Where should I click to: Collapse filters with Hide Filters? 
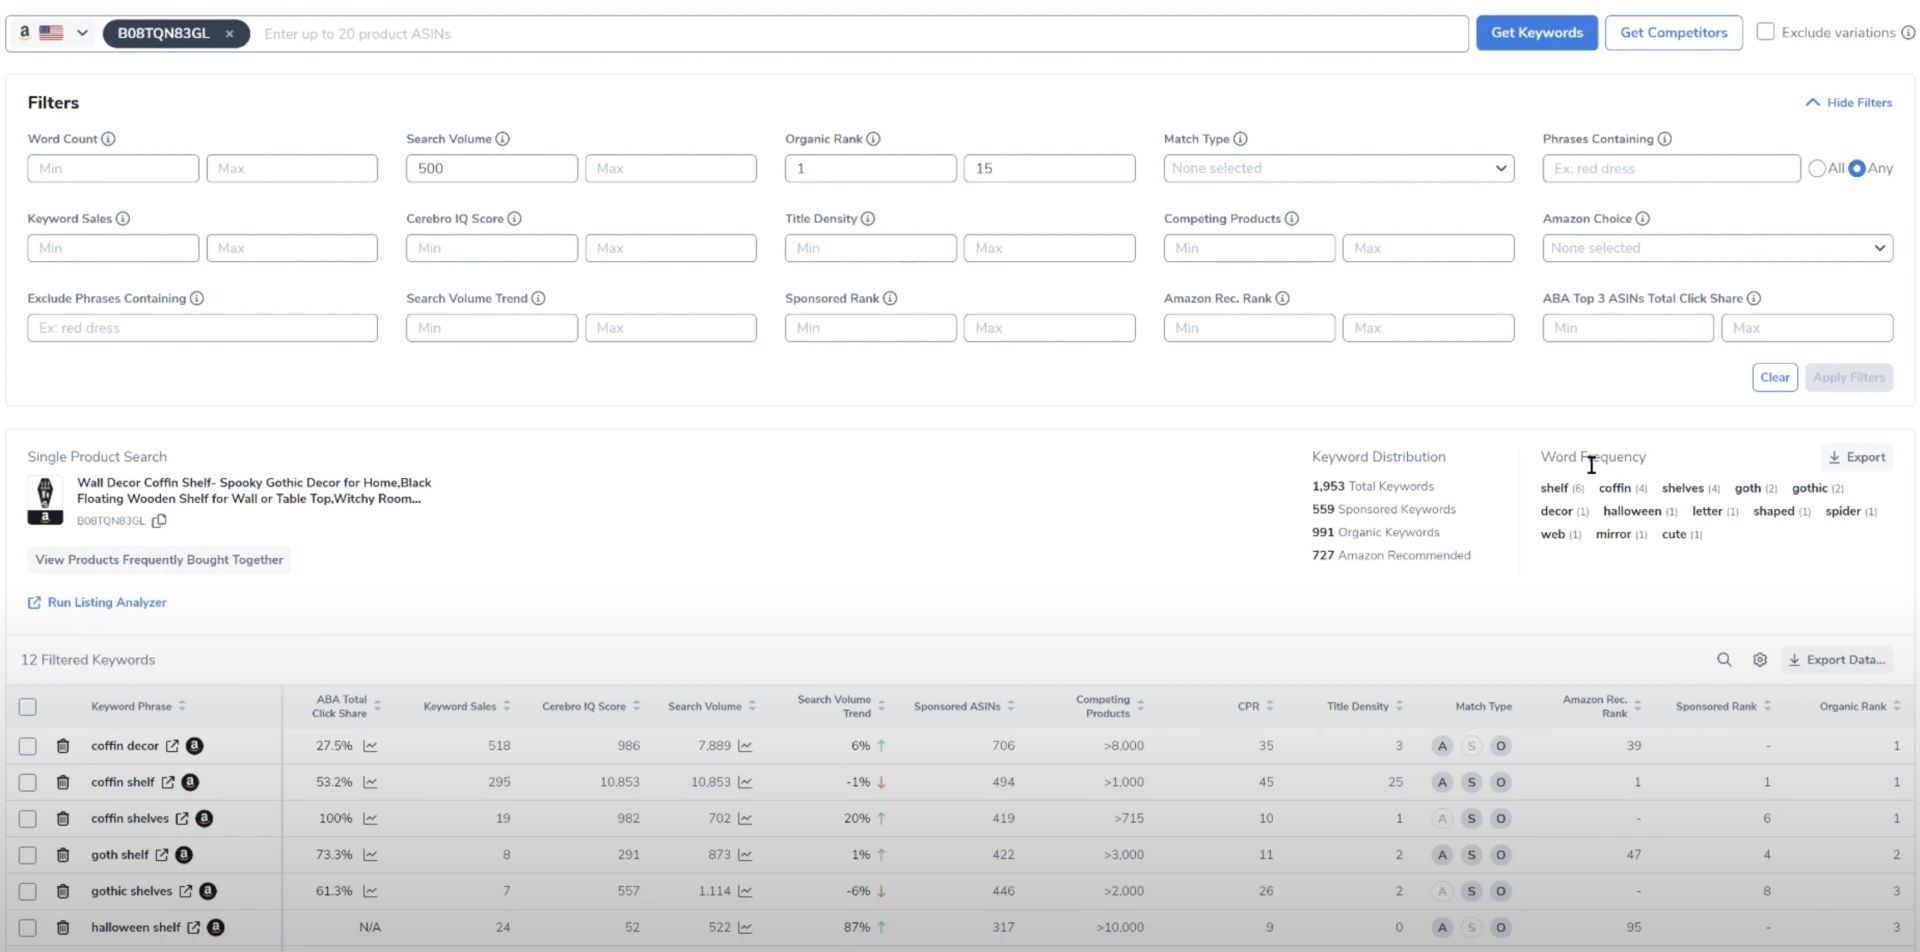coord(1849,102)
